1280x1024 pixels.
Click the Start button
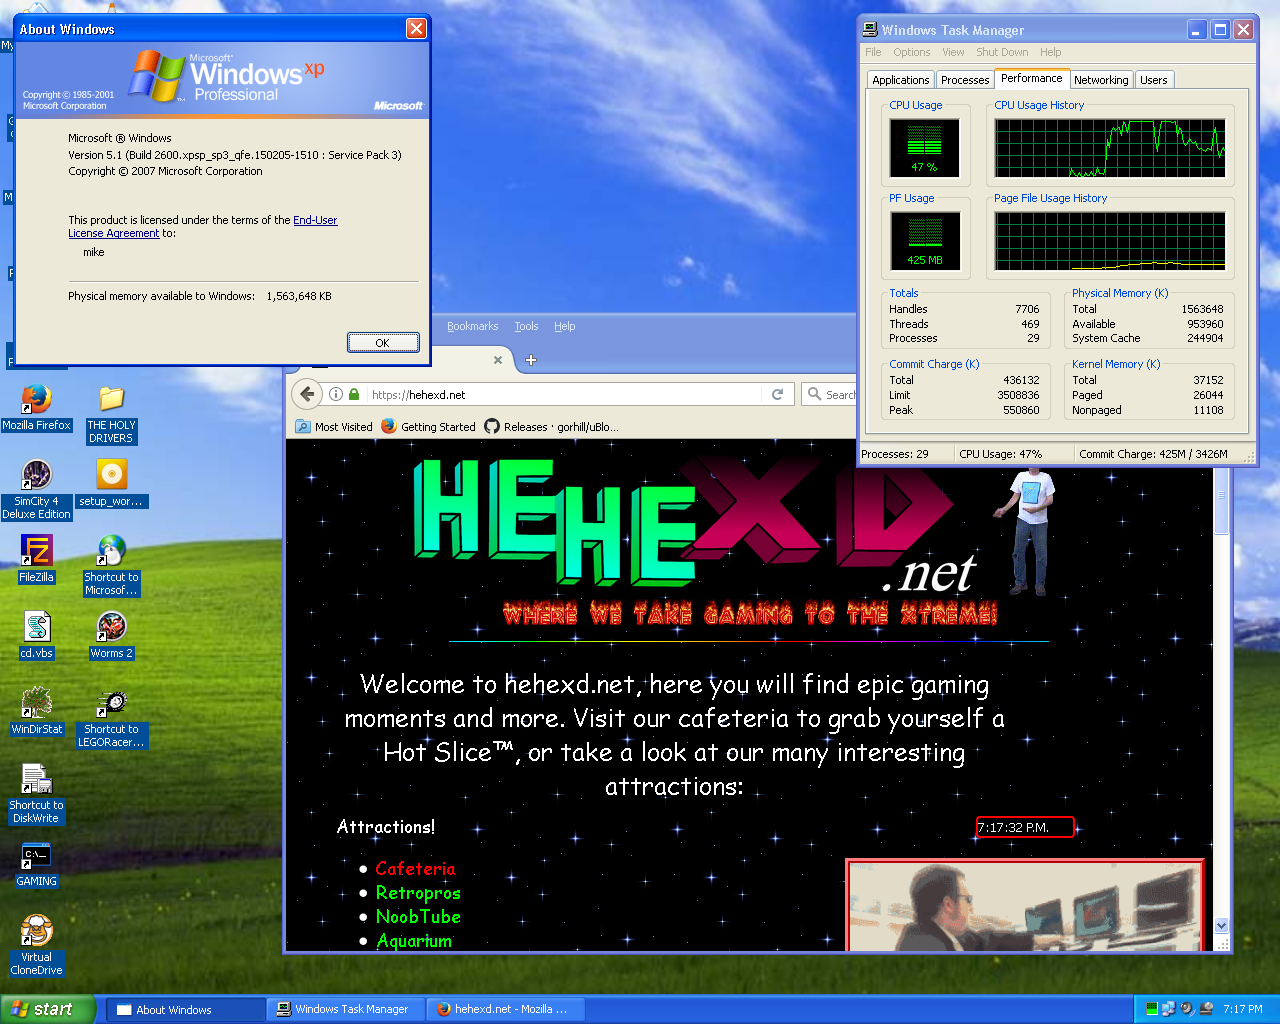[x=48, y=1009]
